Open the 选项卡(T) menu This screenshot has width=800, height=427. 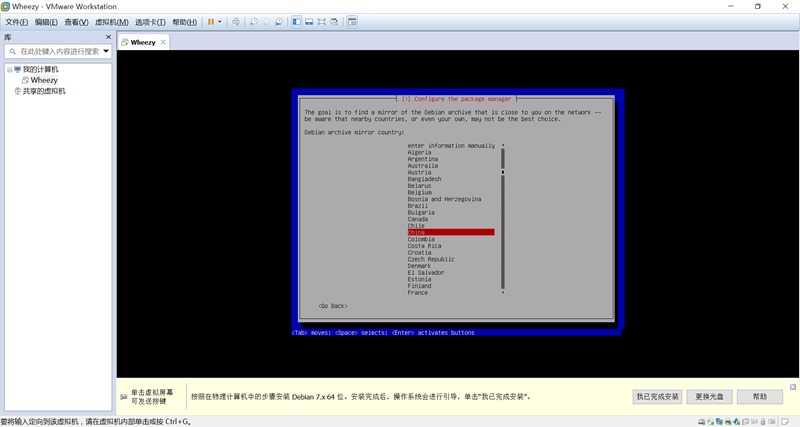click(x=150, y=22)
